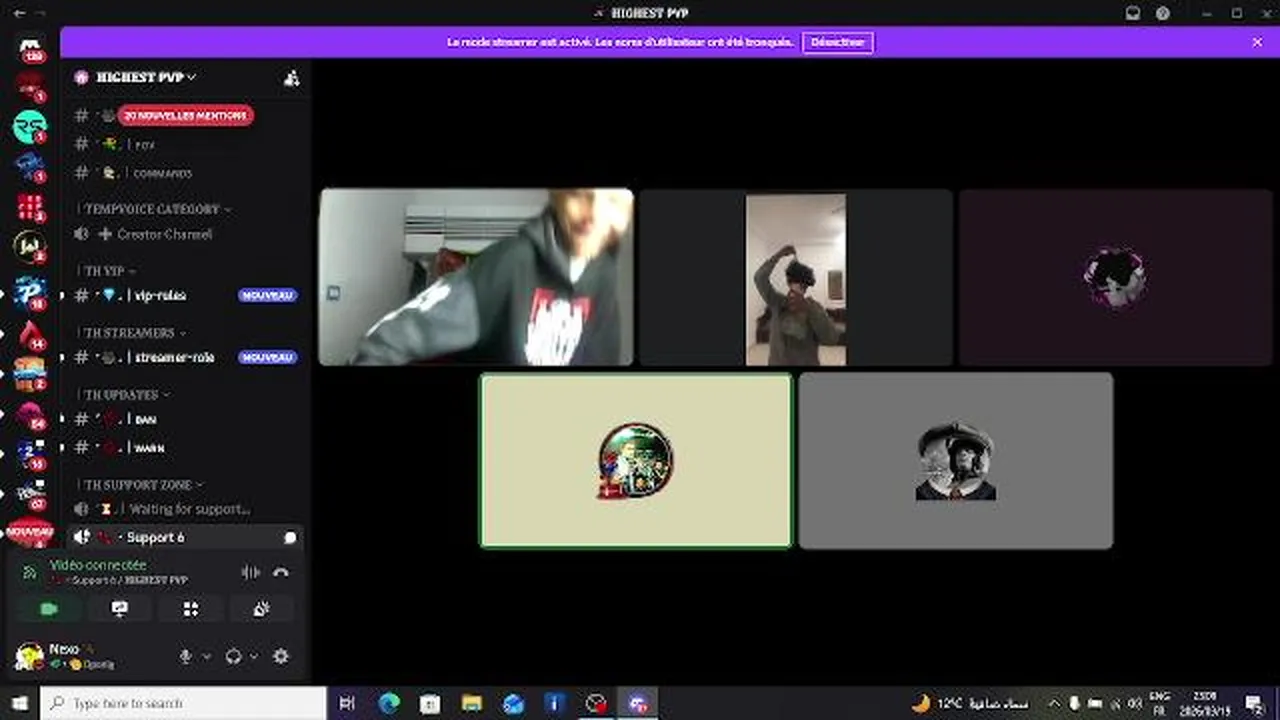Open Task View on the taskbar

point(347,703)
